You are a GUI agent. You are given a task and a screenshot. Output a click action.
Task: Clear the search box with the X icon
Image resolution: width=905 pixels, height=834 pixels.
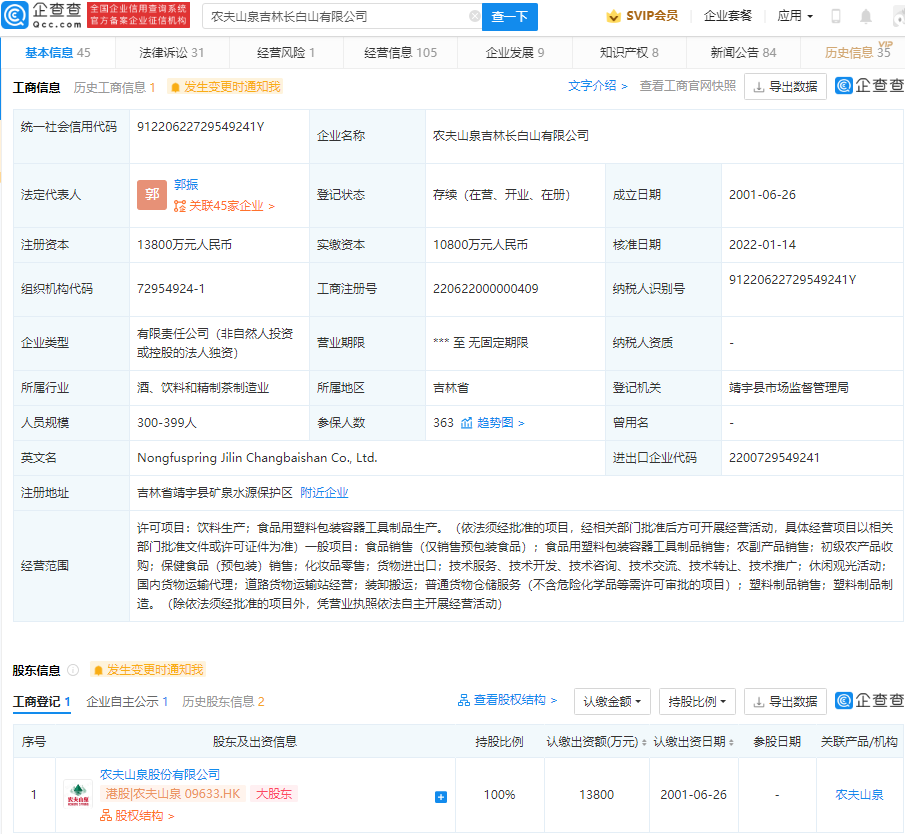pyautogui.click(x=475, y=16)
